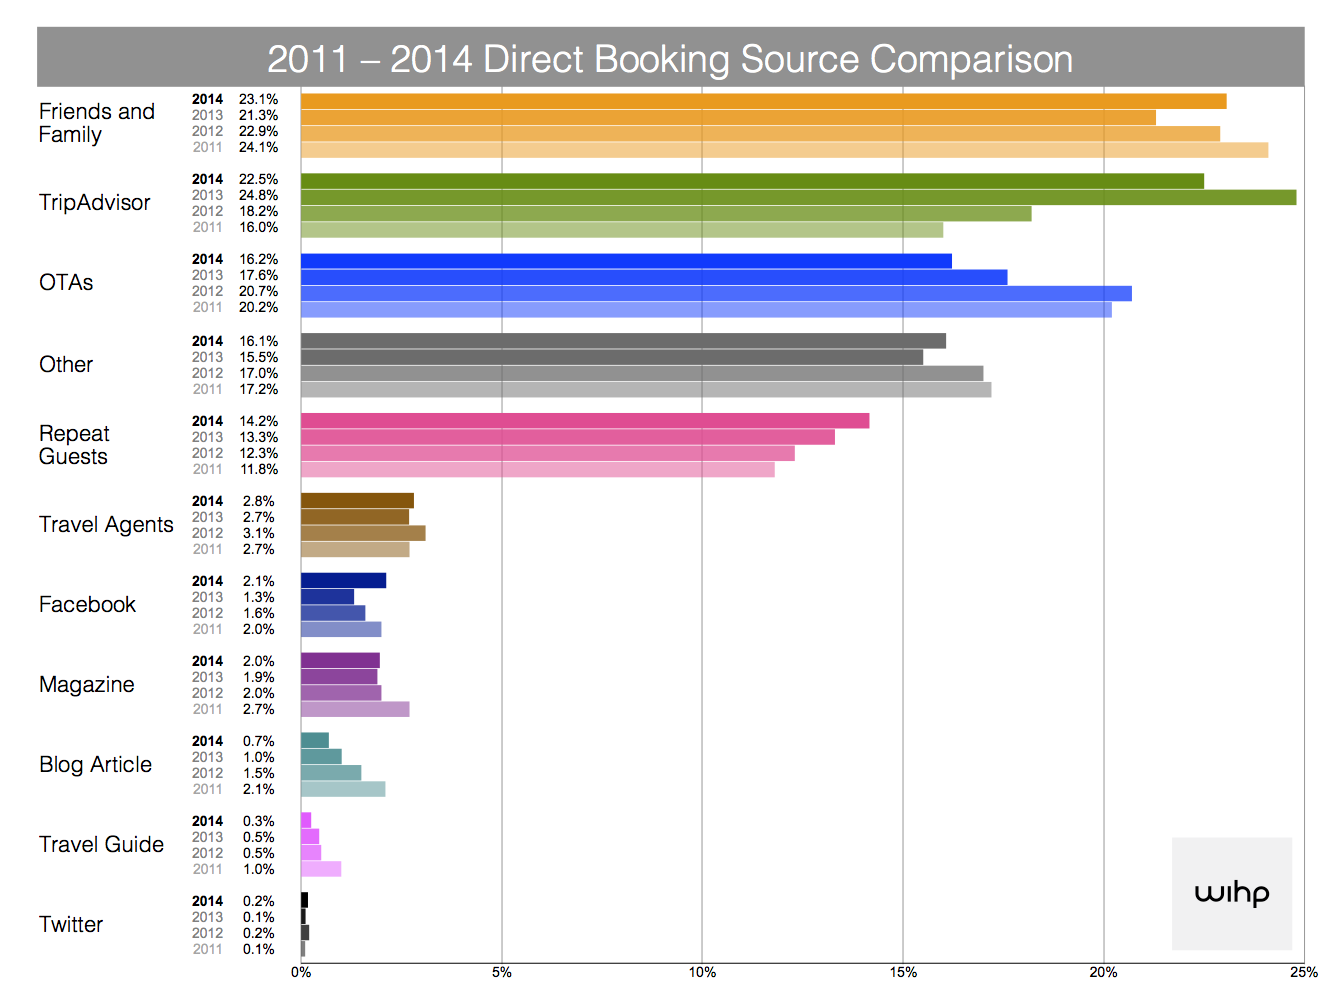The image size is (1344, 1007).
Task: Click OTAs 2014 blue bar
Action: tap(626, 261)
